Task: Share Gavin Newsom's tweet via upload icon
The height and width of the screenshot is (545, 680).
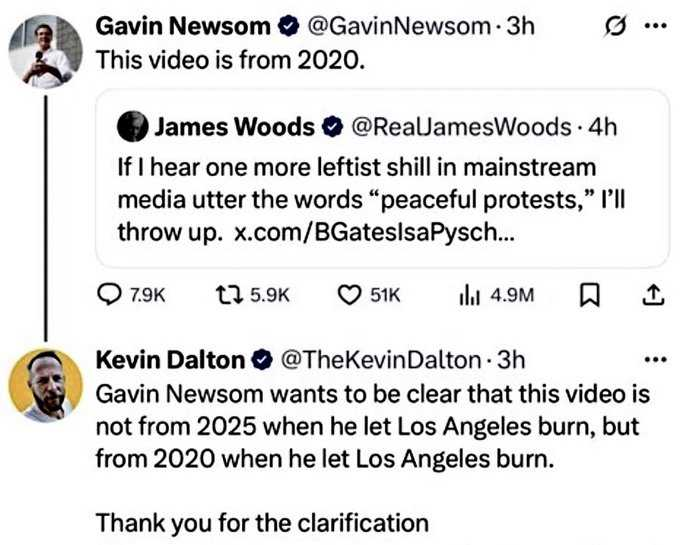Action: pos(653,295)
